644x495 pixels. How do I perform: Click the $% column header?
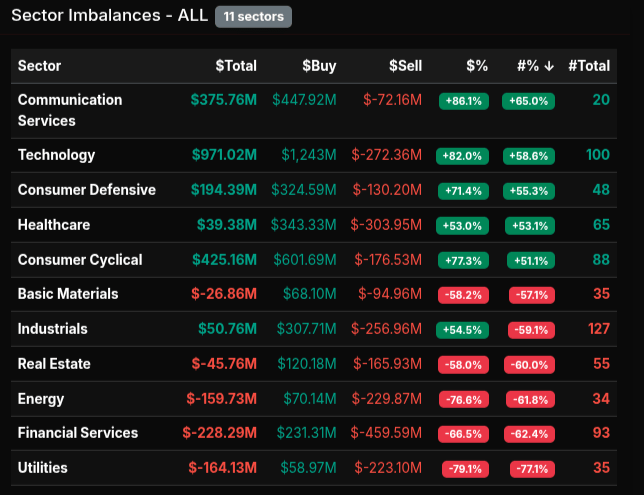[x=477, y=66]
